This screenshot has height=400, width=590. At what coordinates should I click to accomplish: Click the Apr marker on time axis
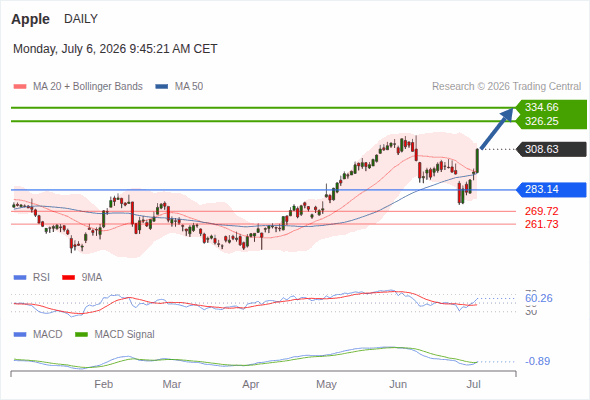click(x=251, y=385)
